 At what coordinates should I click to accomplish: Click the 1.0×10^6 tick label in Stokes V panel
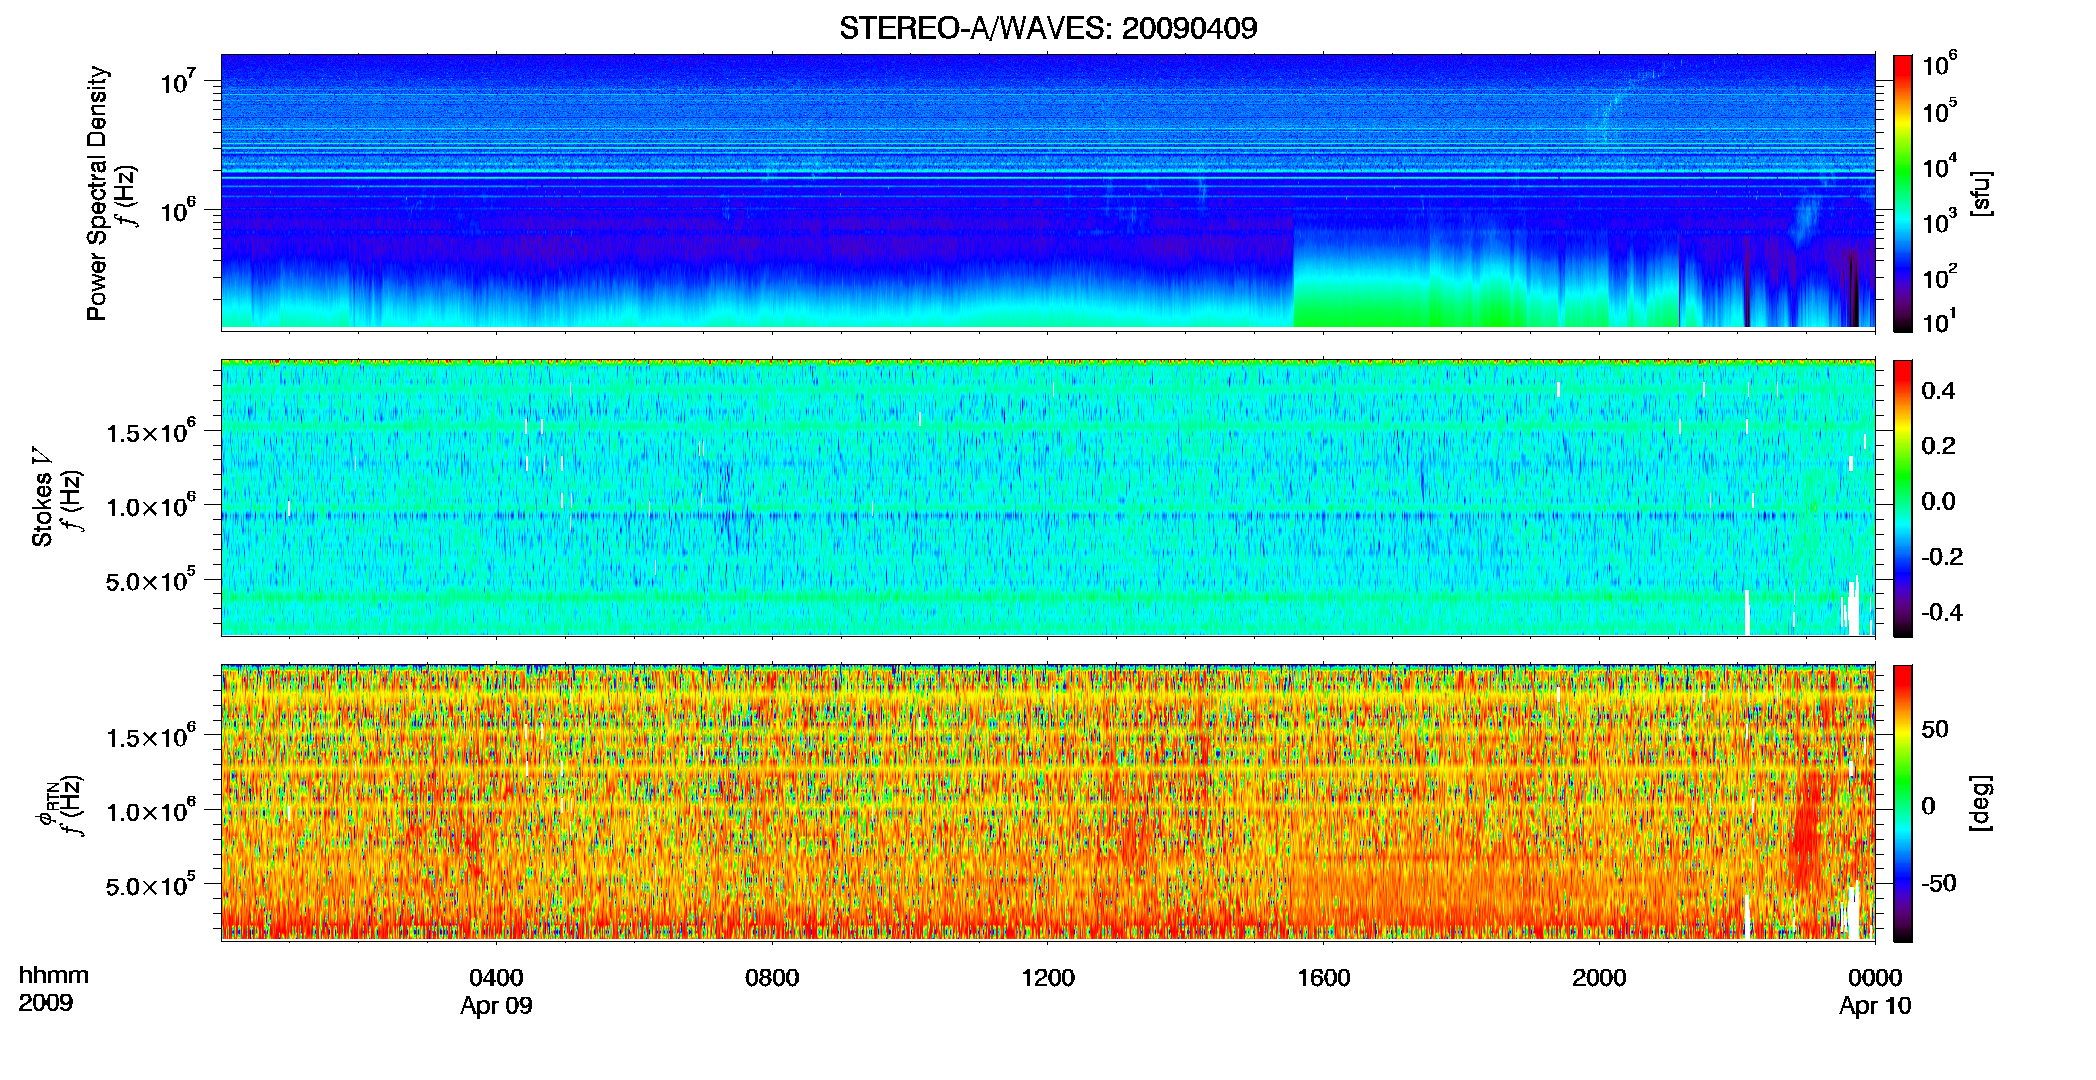tap(150, 505)
